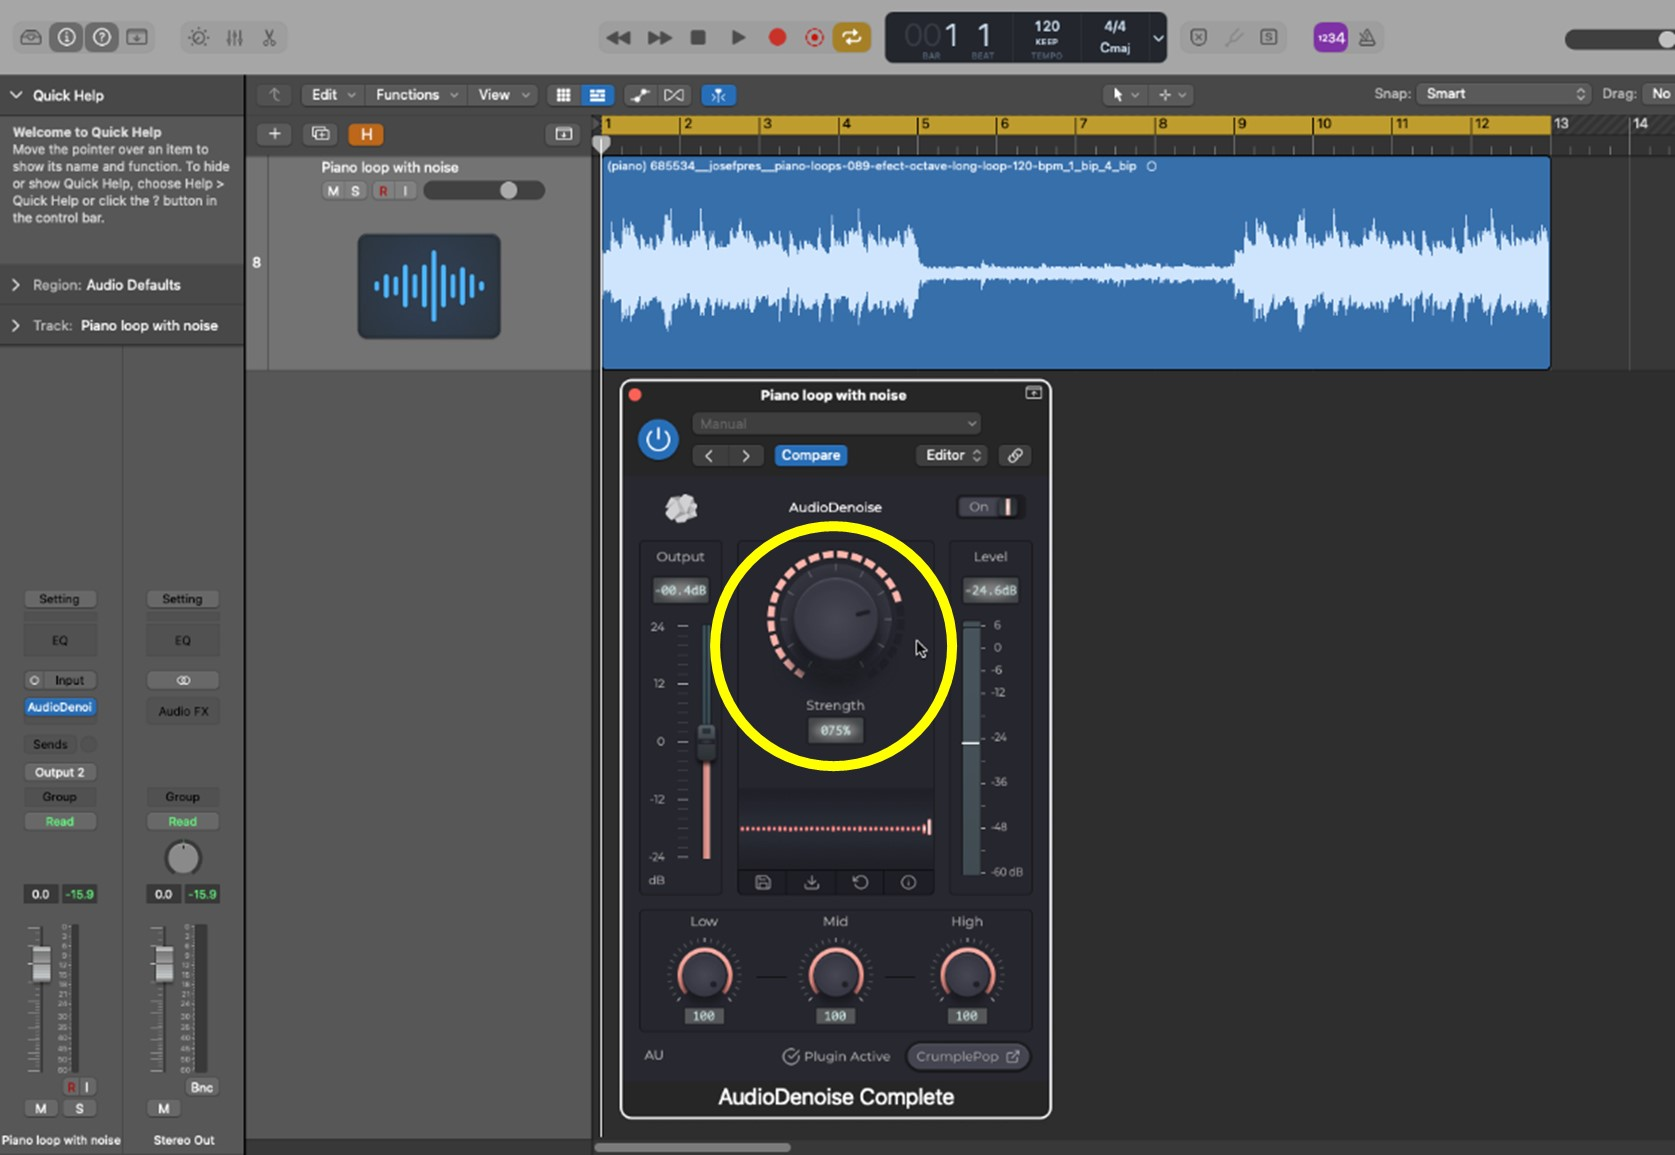Click the plugin reset circular arrow icon
Viewport: 1675px width, 1155px height.
[860, 882]
